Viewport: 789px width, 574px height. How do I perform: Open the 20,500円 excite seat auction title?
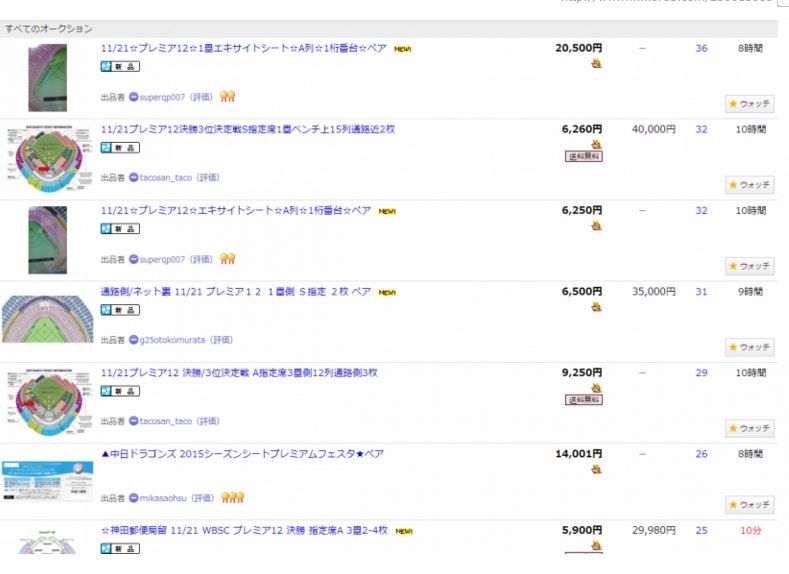[244, 48]
